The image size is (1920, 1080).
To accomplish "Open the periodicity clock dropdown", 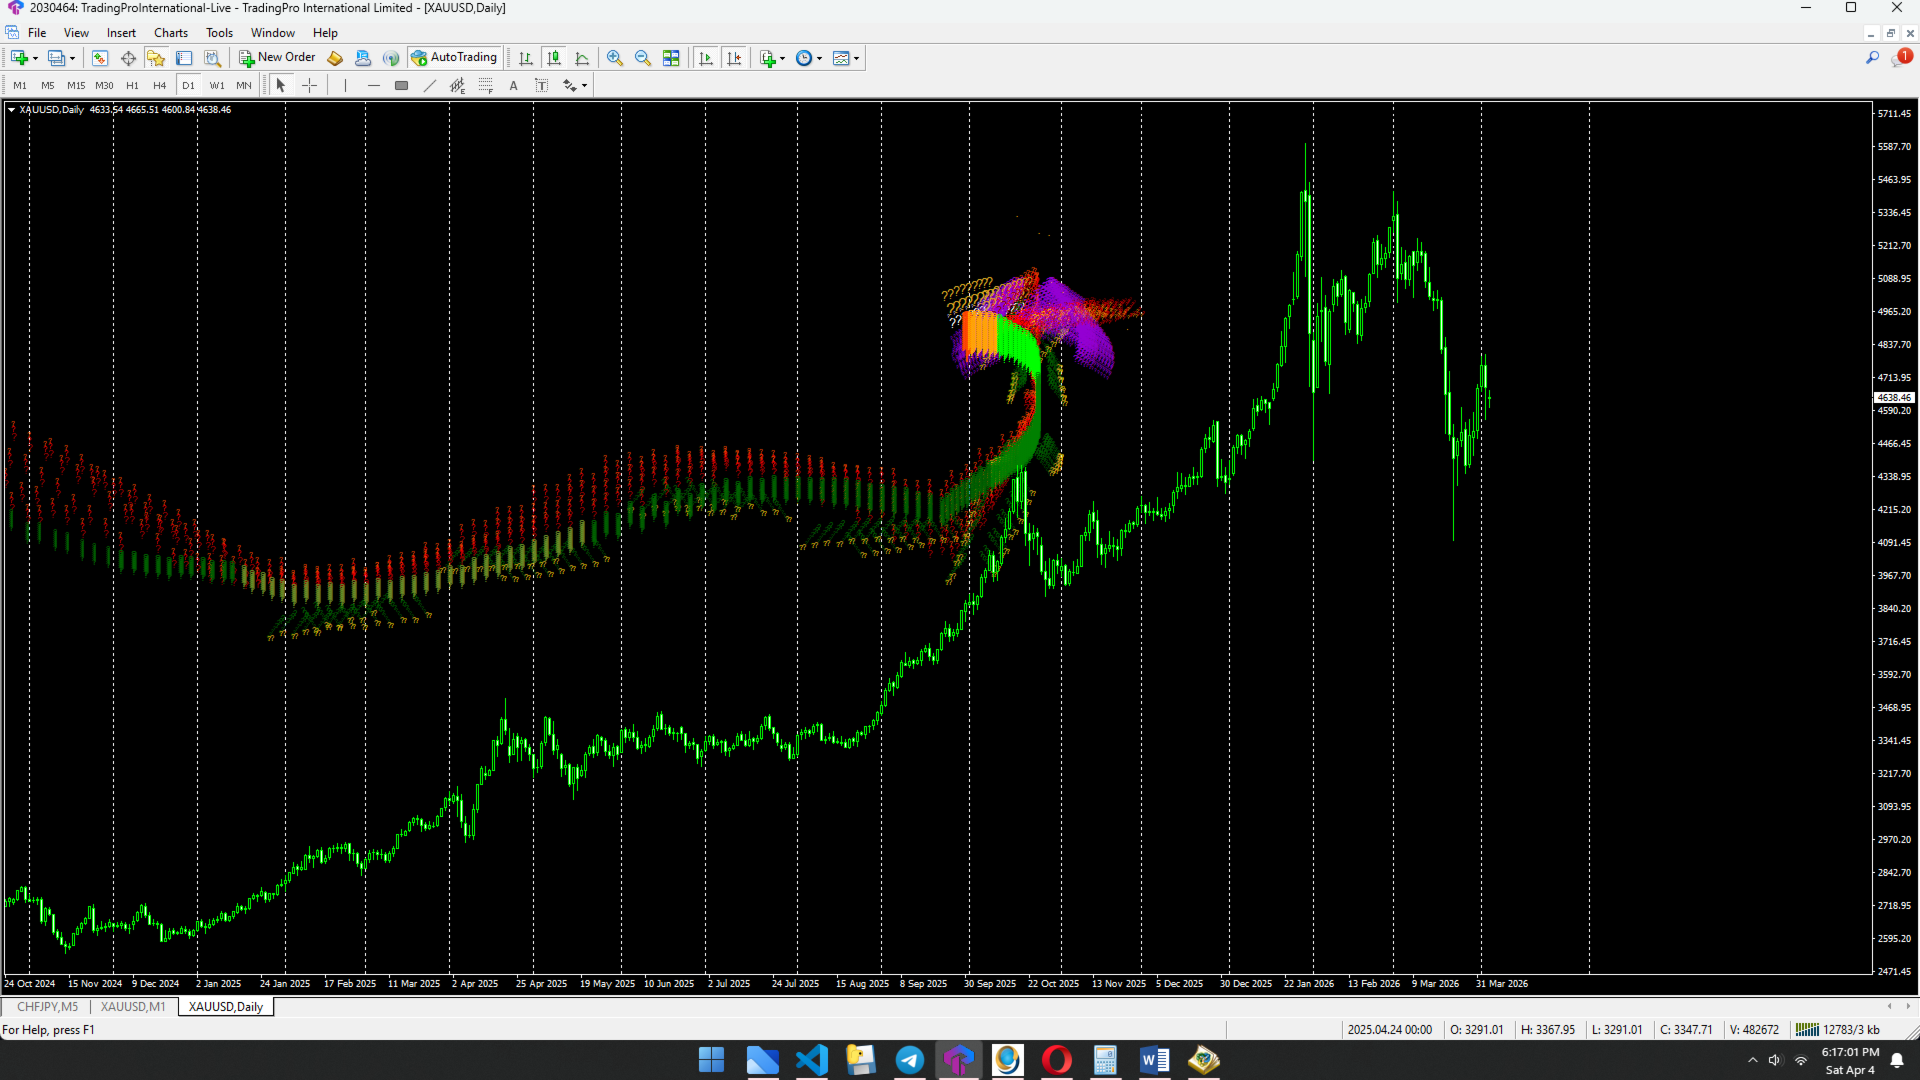I will click(x=819, y=58).
